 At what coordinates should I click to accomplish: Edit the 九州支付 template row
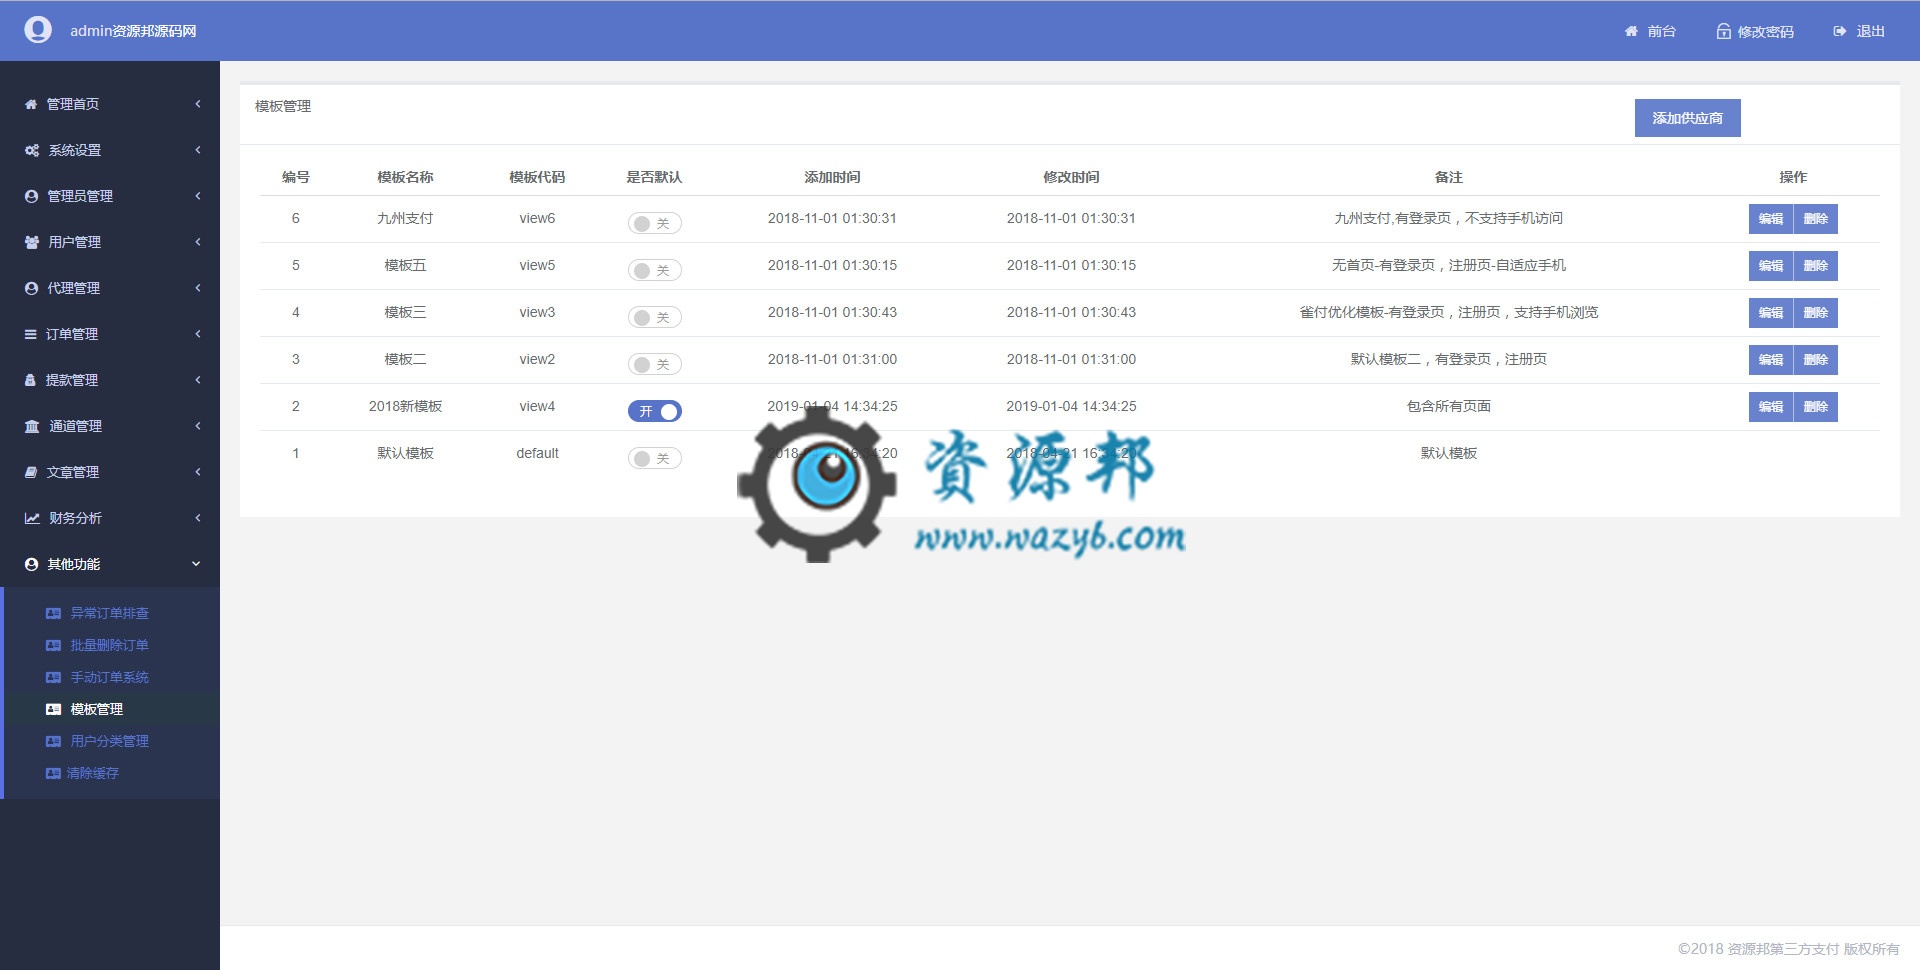(1770, 219)
